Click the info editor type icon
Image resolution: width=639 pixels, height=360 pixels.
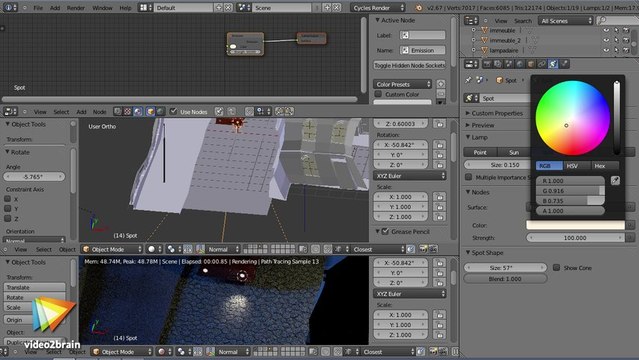click(x=10, y=7)
